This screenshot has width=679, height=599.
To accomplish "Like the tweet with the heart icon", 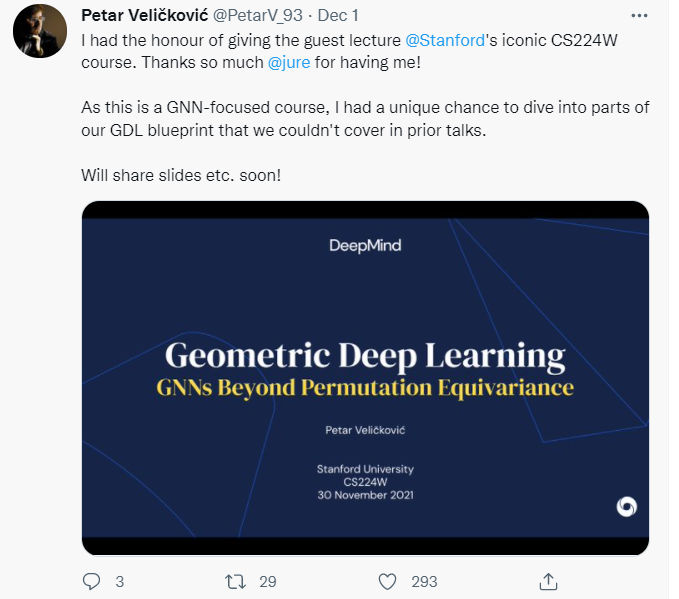I will pyautogui.click(x=390, y=581).
